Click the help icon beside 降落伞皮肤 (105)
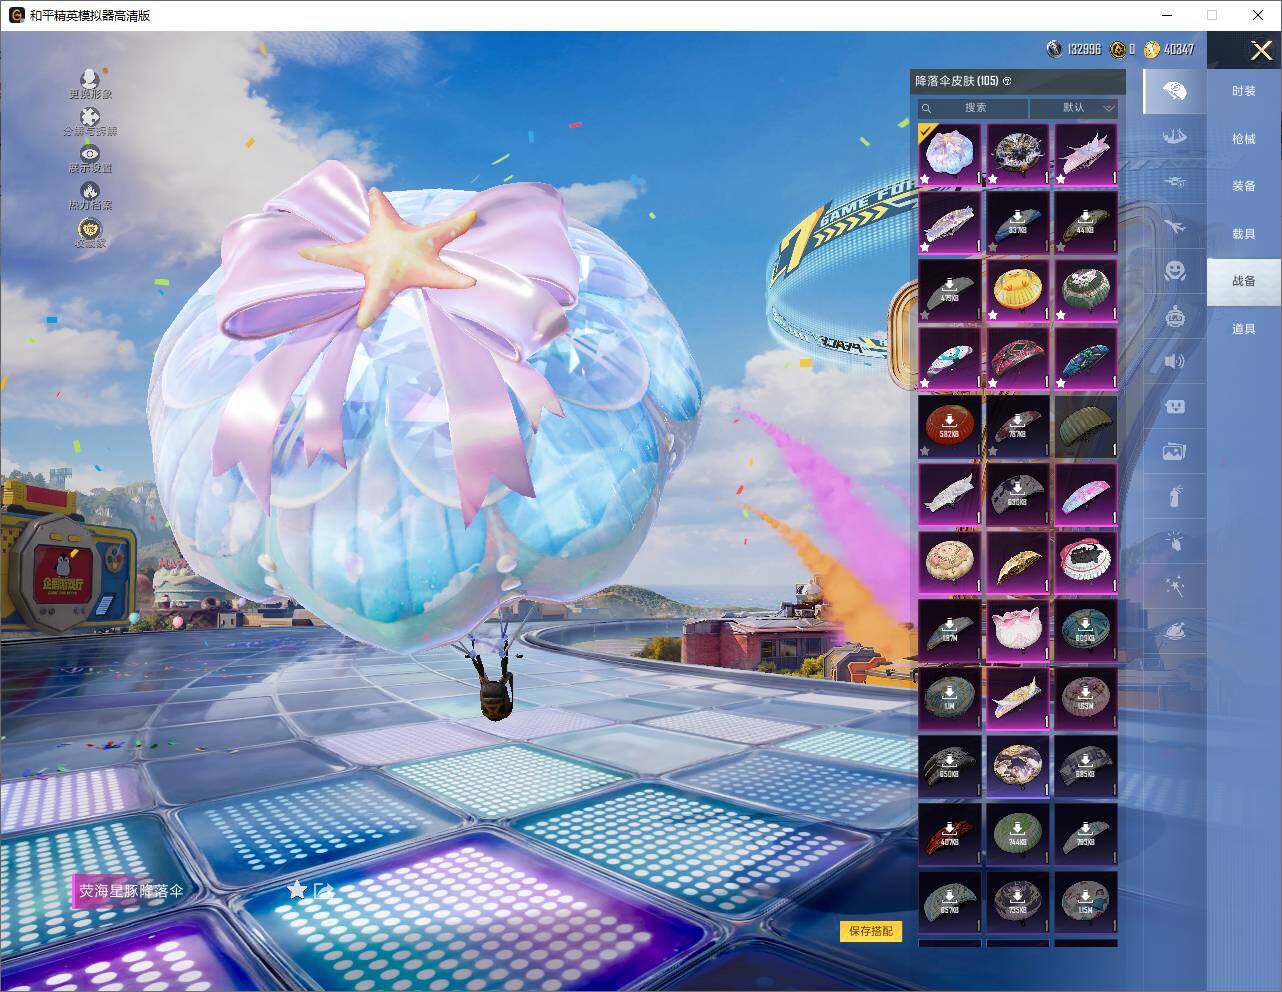 1007,81
